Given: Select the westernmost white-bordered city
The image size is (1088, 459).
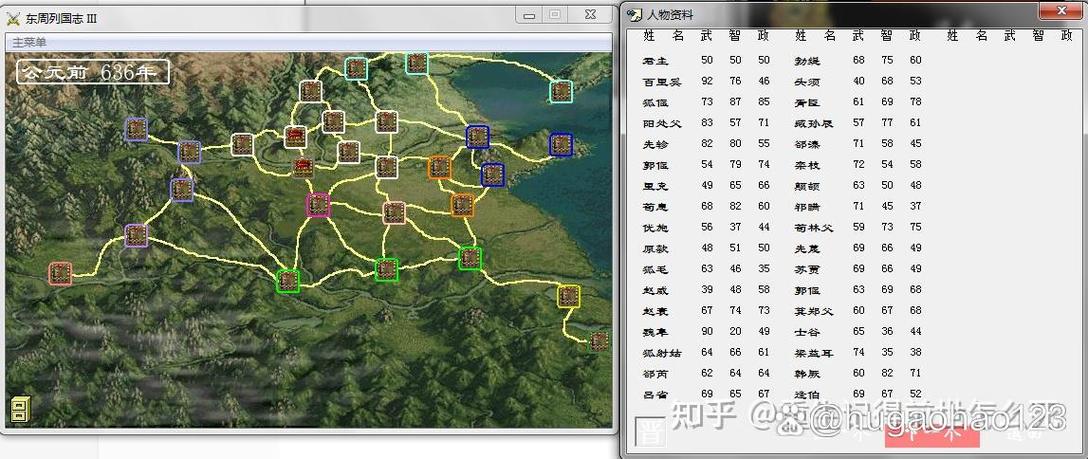Looking at the screenshot, I should (242, 144).
